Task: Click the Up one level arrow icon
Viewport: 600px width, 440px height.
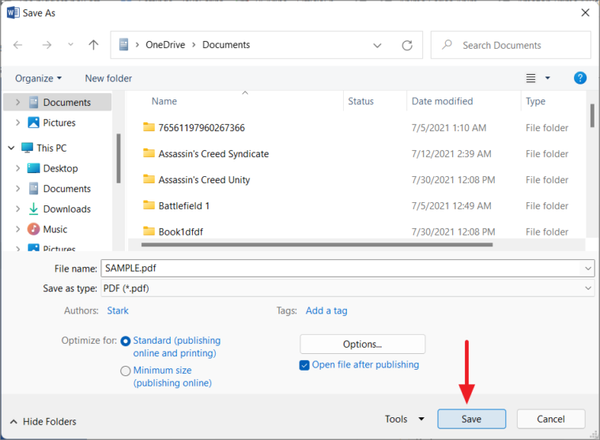Action: [93, 45]
